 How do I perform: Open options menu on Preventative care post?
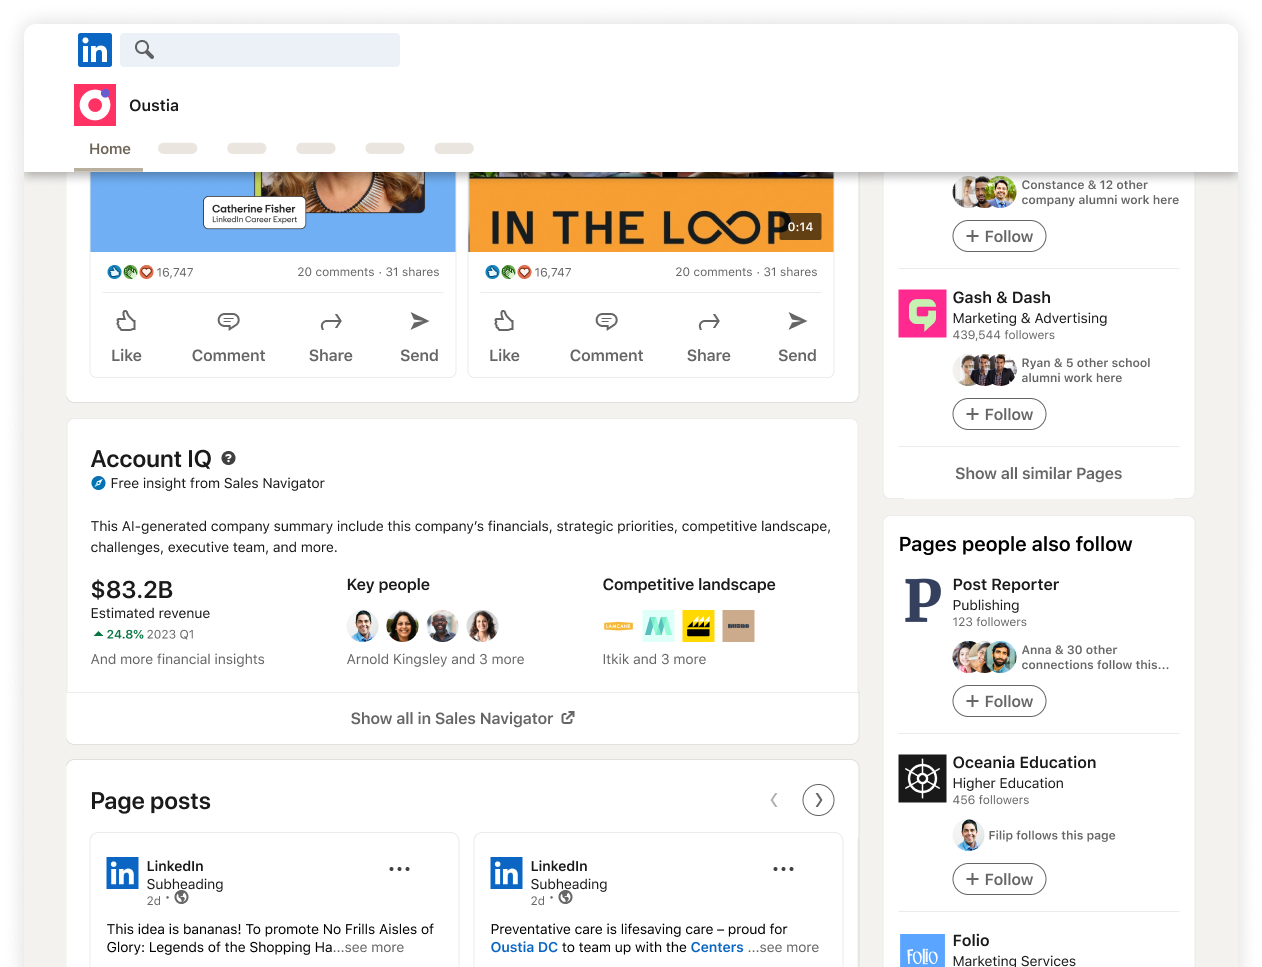coord(783,869)
